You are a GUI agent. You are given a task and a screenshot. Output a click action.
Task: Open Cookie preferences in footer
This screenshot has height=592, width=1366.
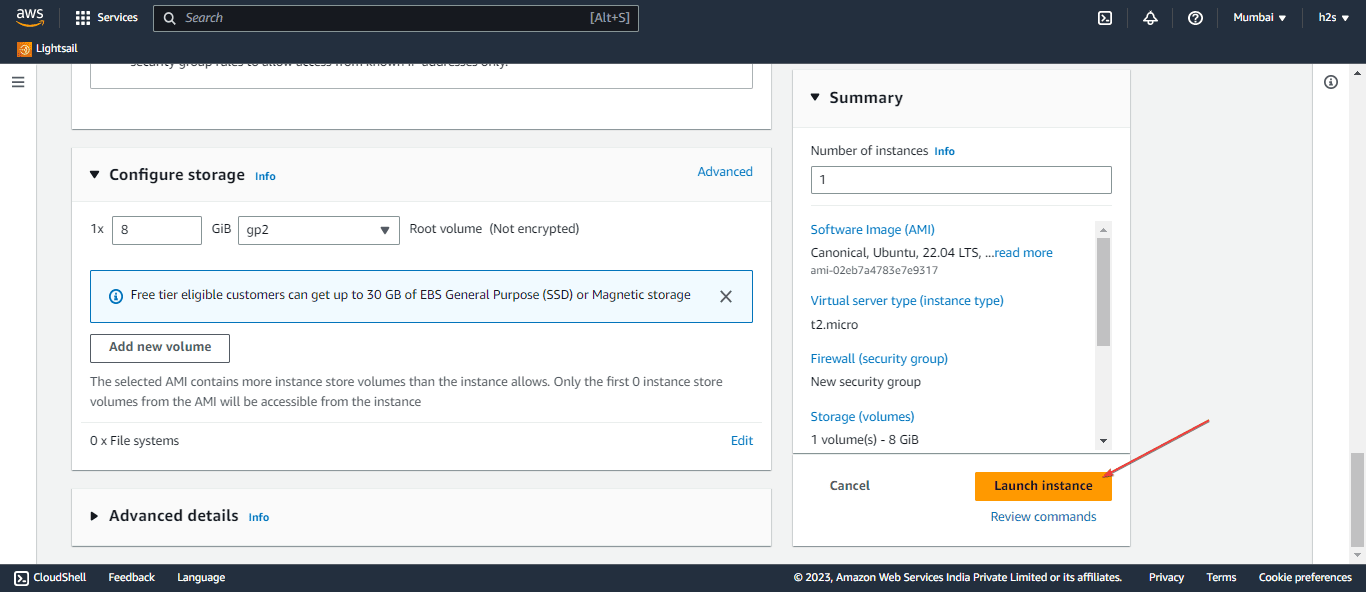coord(1305,577)
